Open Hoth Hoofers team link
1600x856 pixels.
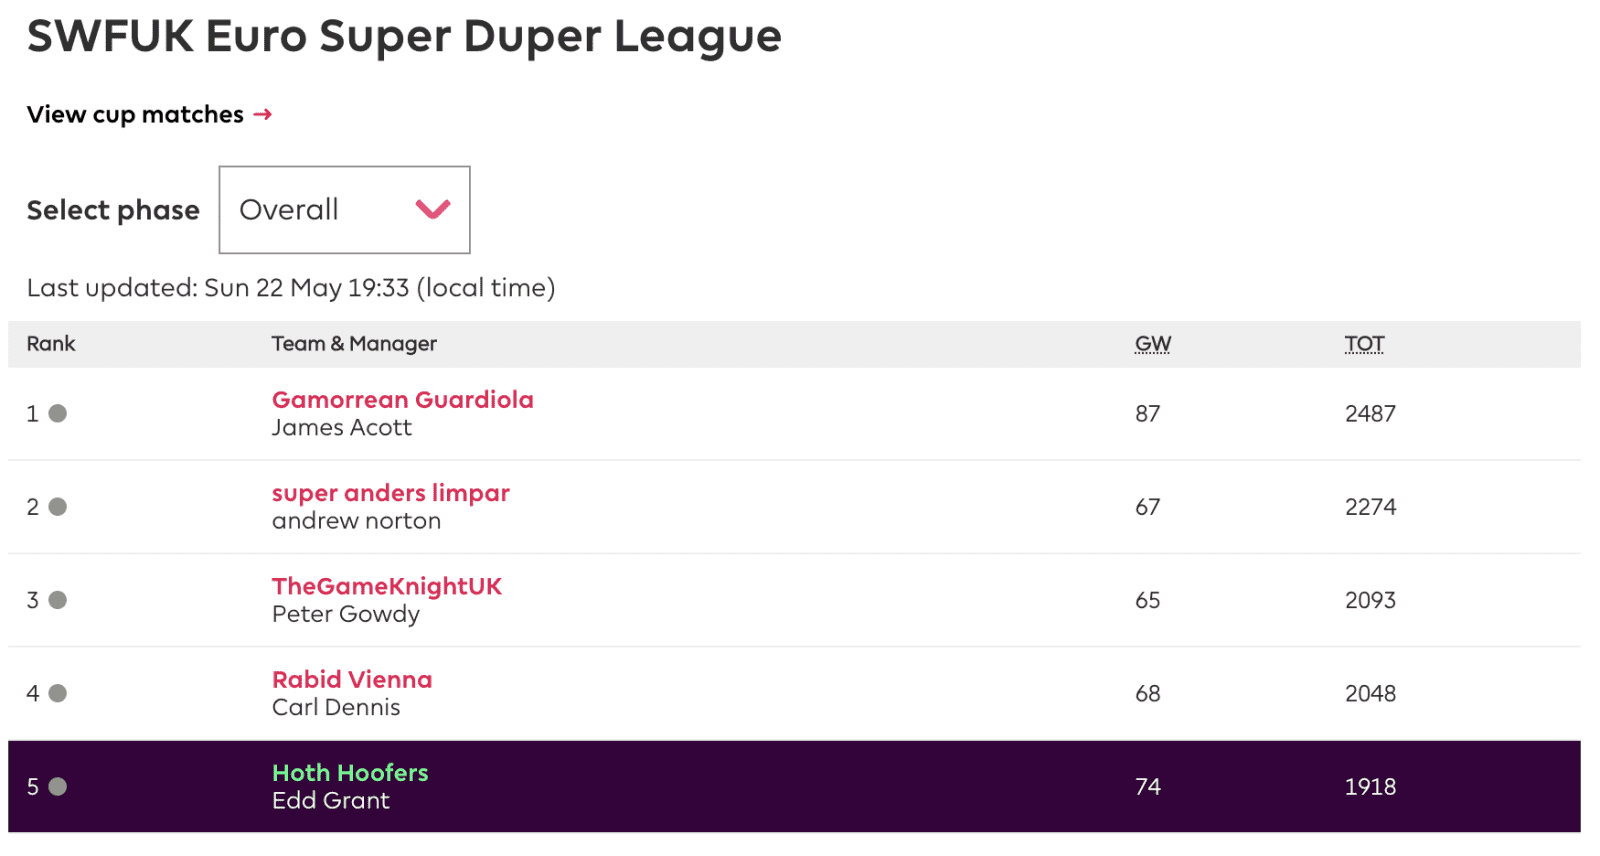[x=350, y=773]
